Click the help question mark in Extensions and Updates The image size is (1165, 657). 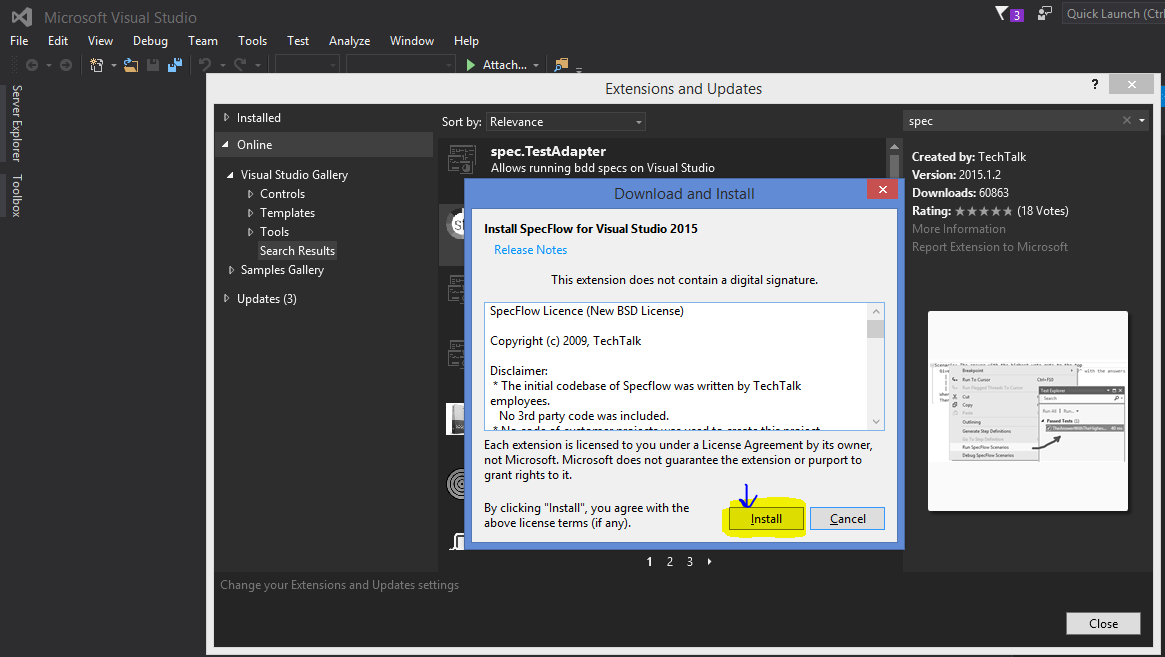[x=1094, y=85]
